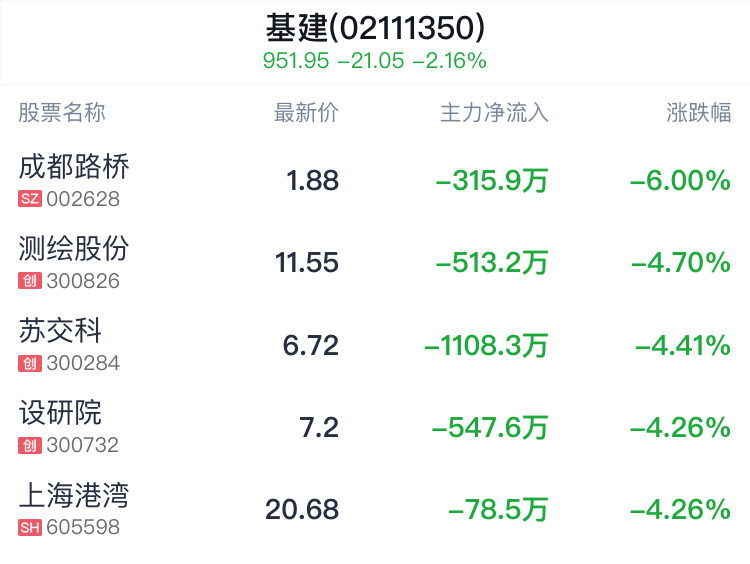The image size is (750, 564).
Task: Open the 成都路桥 stock details
Action: point(74,166)
